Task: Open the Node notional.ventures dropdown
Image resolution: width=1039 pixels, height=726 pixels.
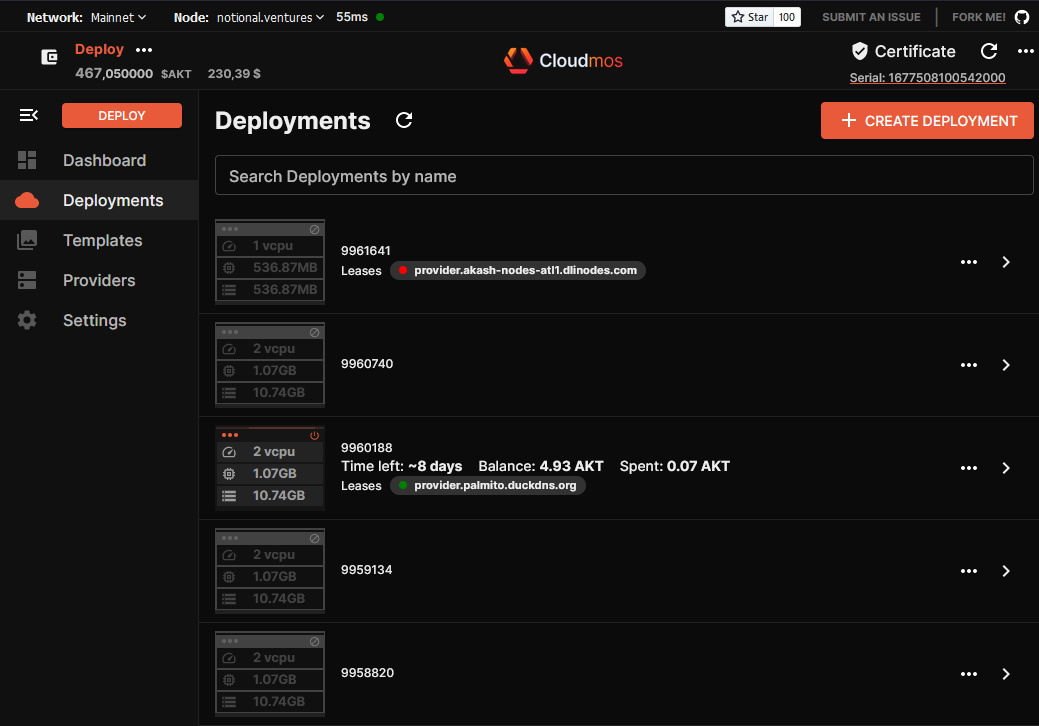Action: tap(270, 17)
